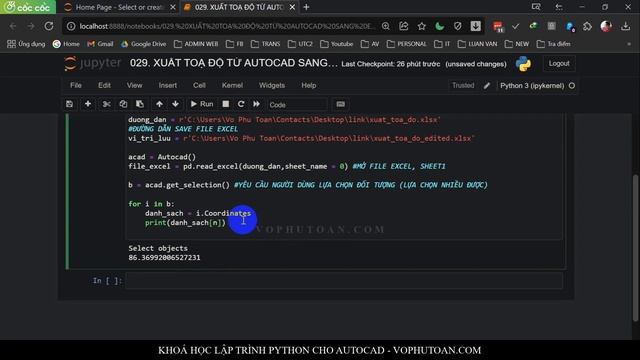
Task: Click the shield icon in address bar
Action: [458, 26]
